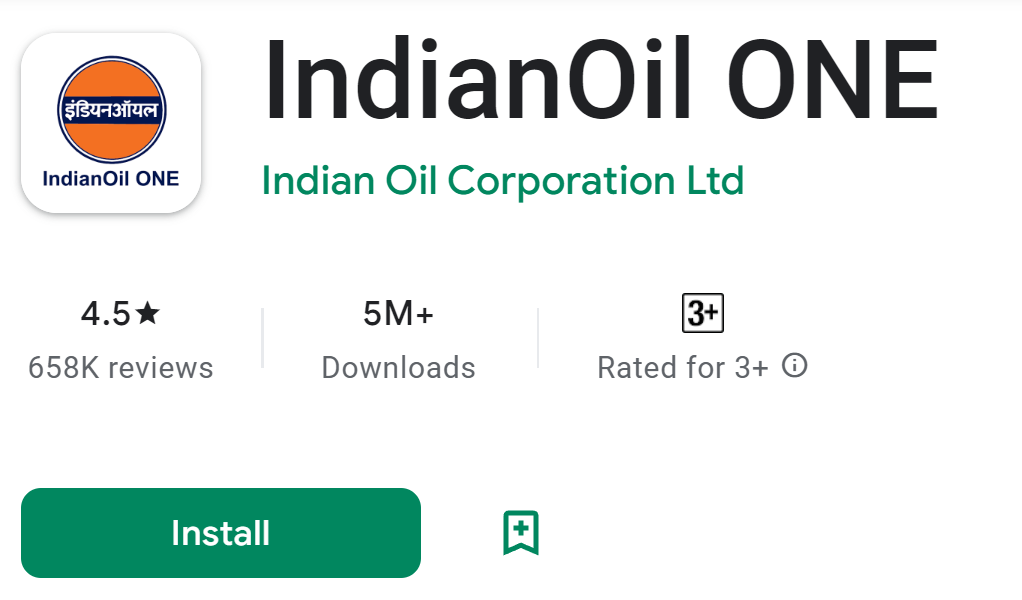Click the word Ltd in developer name

coord(714,182)
